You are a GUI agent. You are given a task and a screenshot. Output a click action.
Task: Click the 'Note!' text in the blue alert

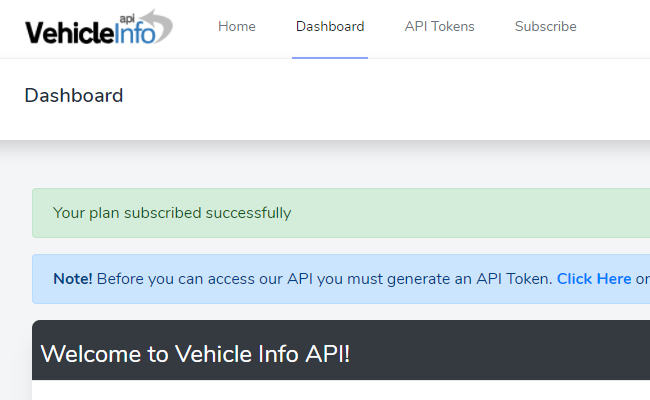[73, 279]
